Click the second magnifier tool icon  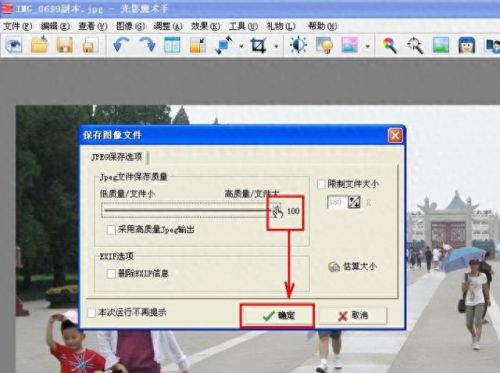click(x=415, y=45)
